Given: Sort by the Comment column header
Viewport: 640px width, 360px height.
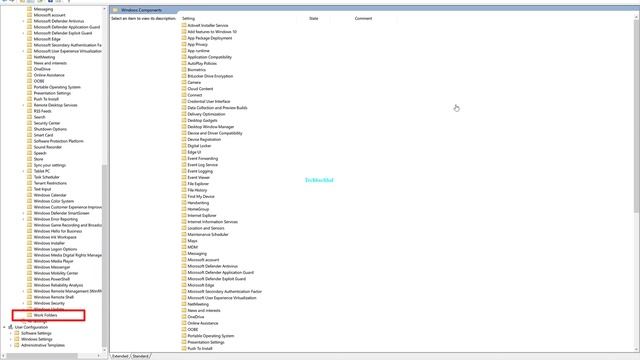Looking at the screenshot, I should (x=363, y=18).
